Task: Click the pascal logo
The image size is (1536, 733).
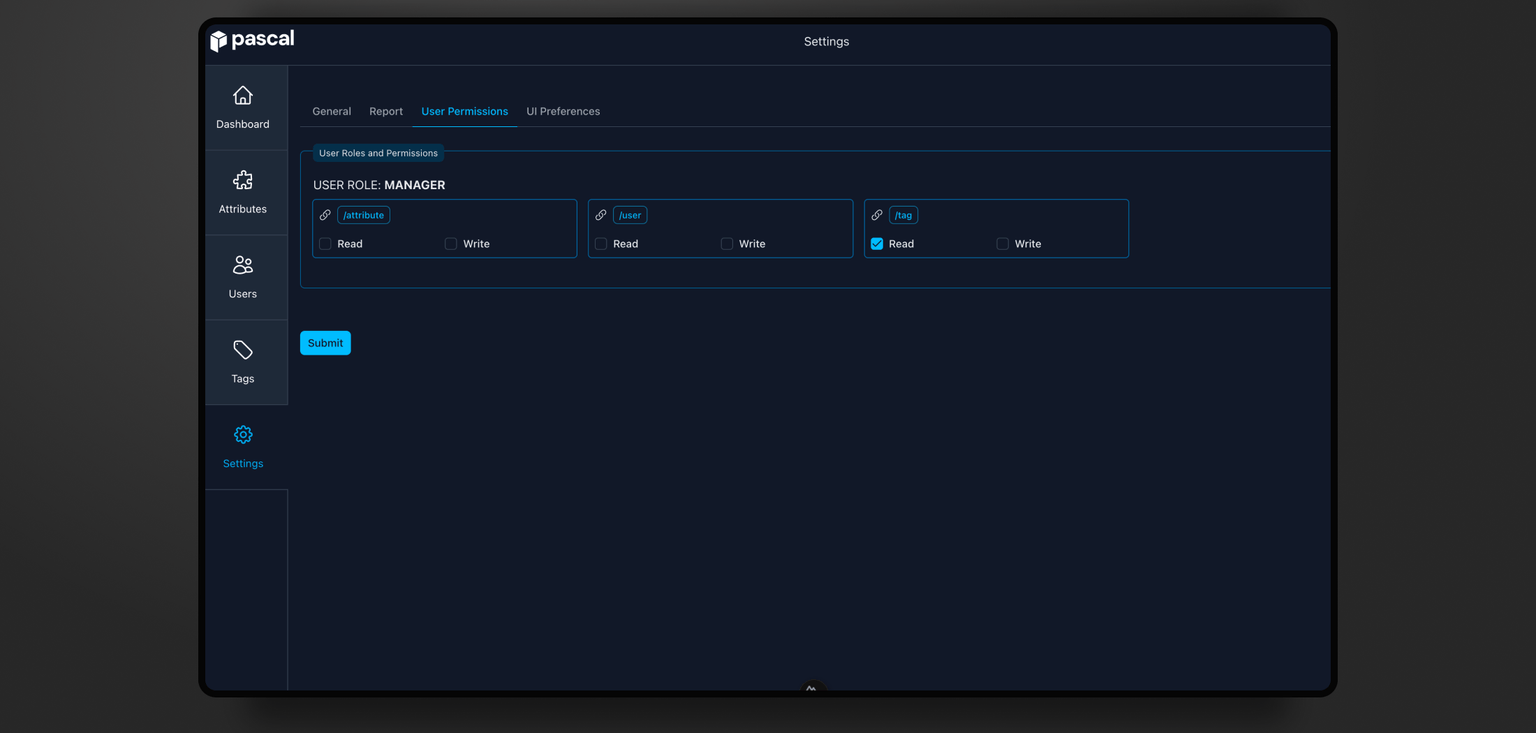Action: [252, 40]
